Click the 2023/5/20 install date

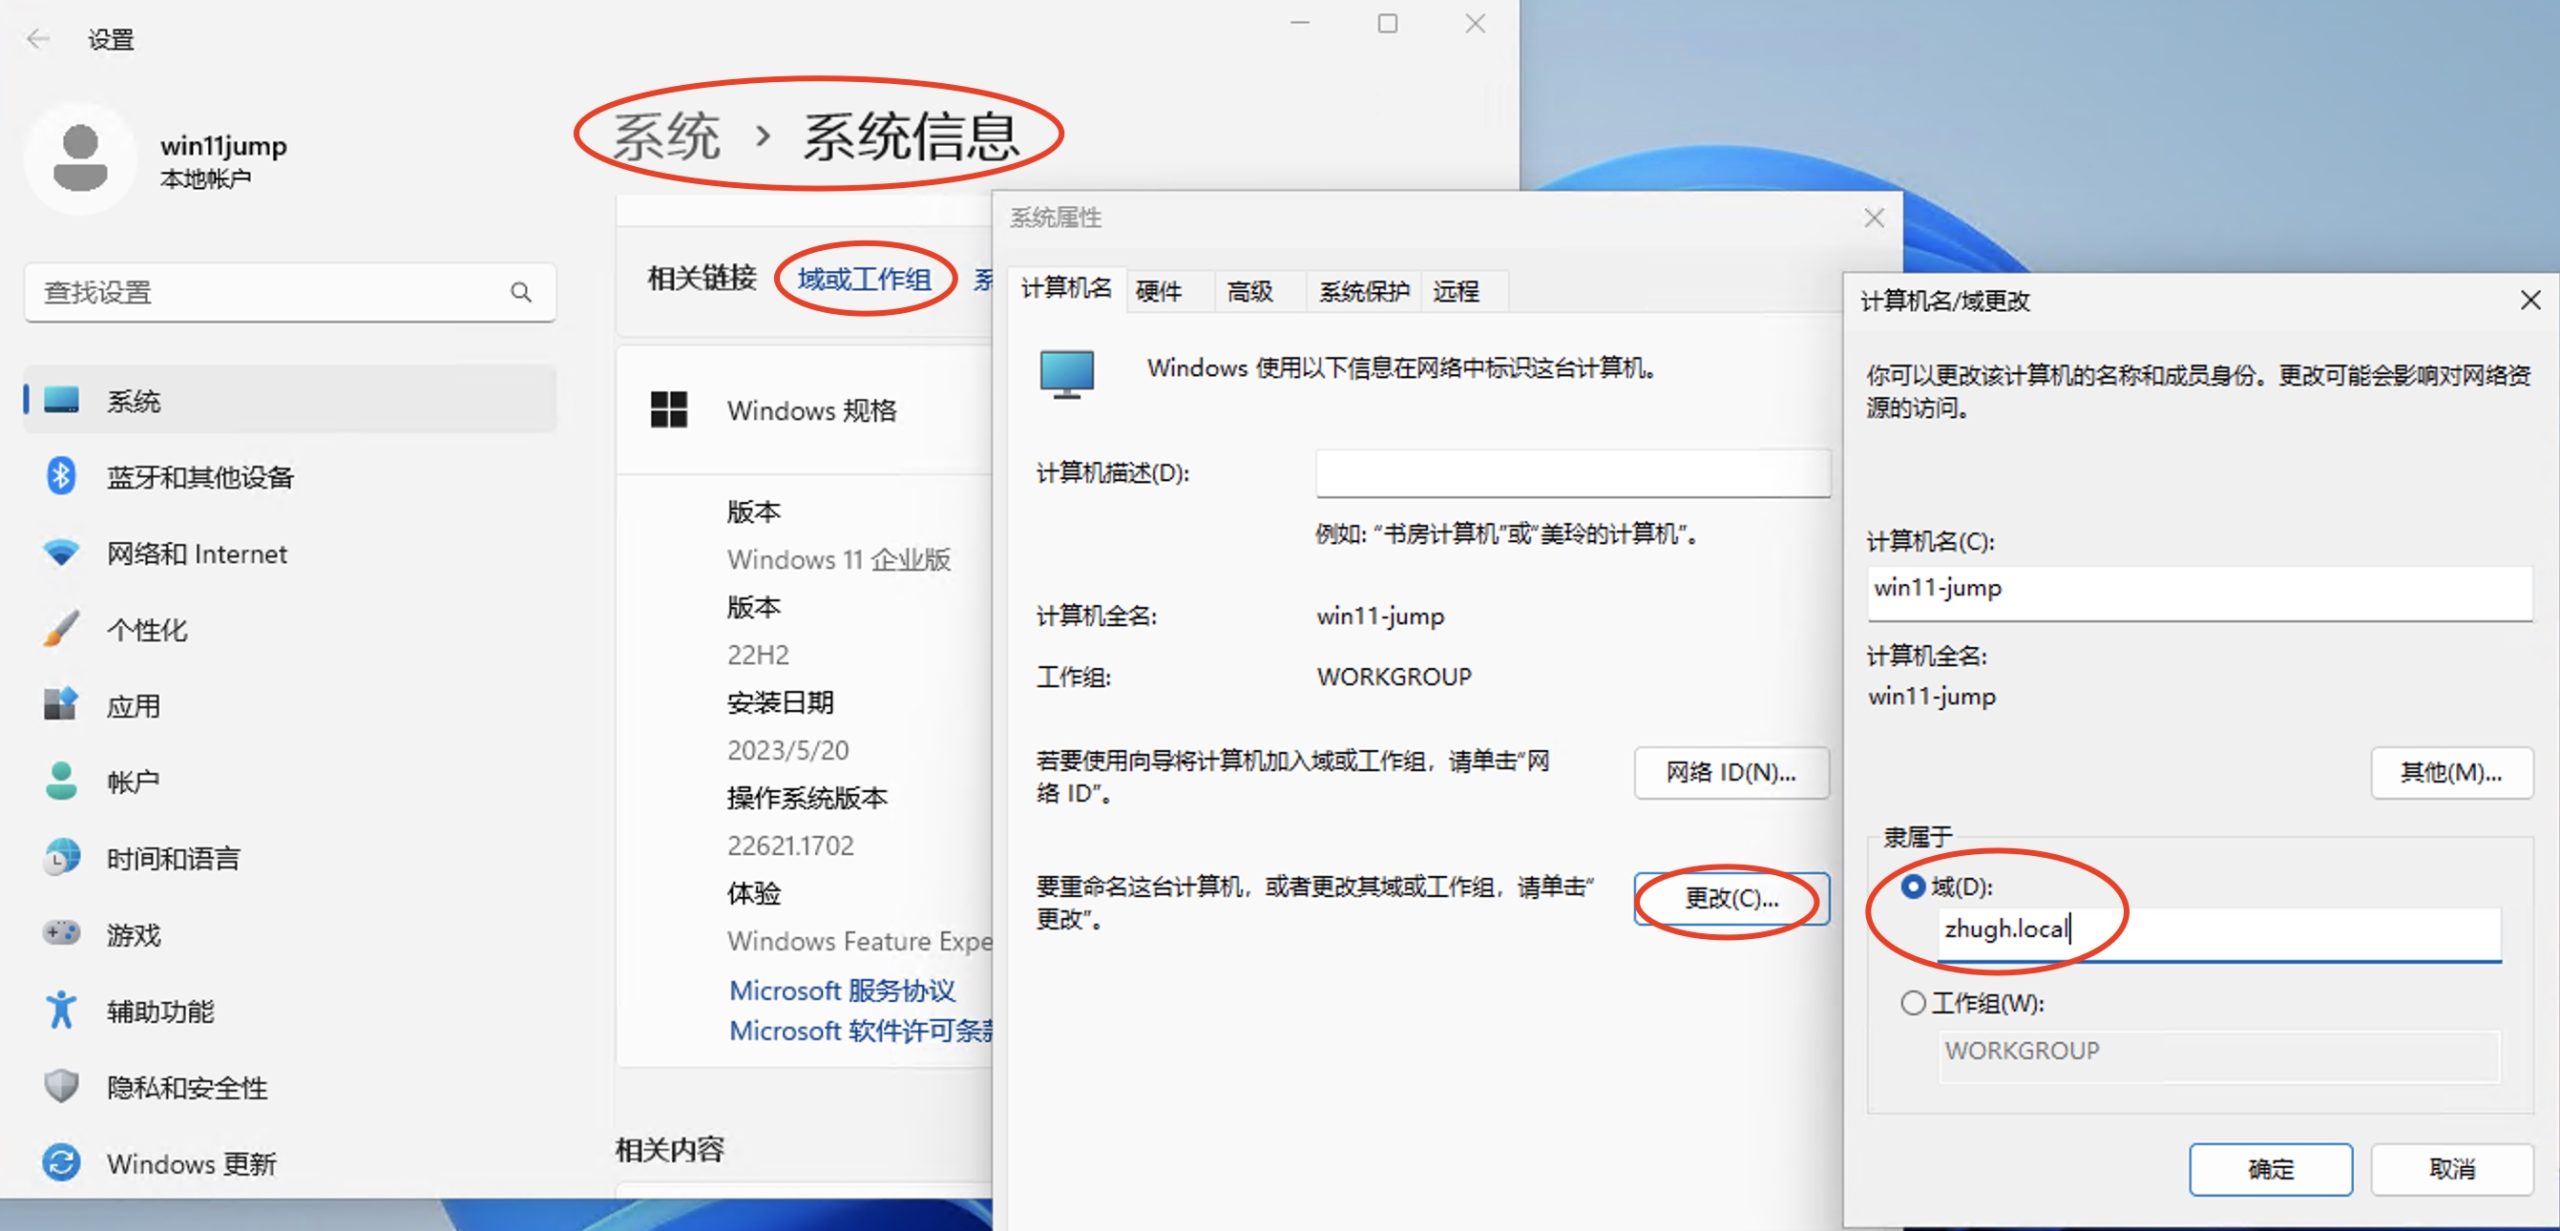788,750
